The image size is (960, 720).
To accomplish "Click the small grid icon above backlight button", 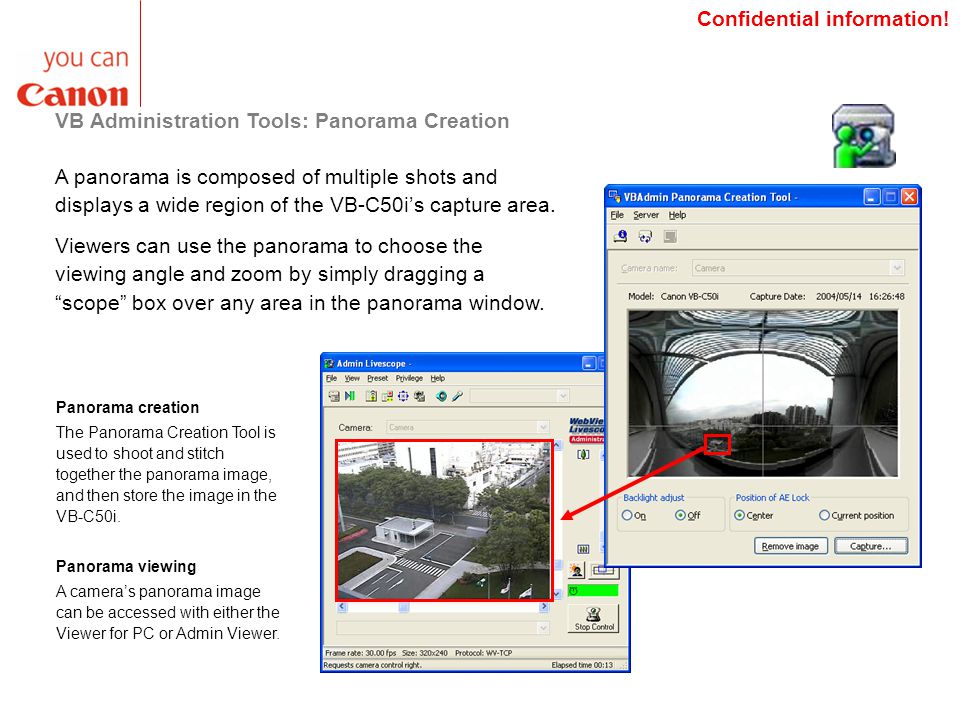I will point(583,549).
